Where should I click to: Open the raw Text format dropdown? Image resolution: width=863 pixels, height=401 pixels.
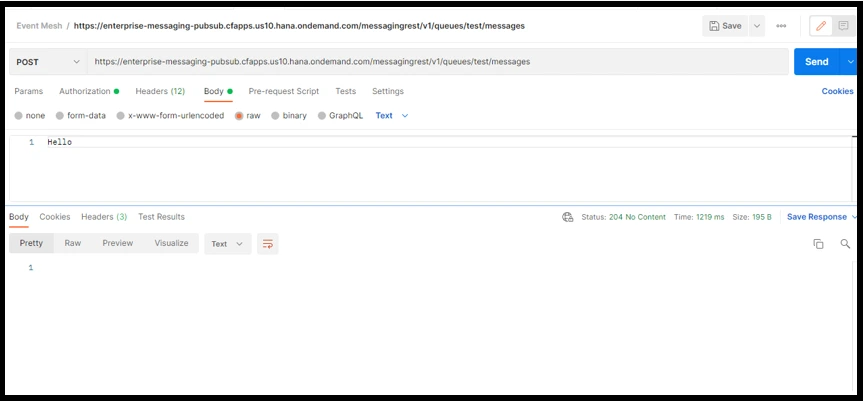[x=392, y=116]
